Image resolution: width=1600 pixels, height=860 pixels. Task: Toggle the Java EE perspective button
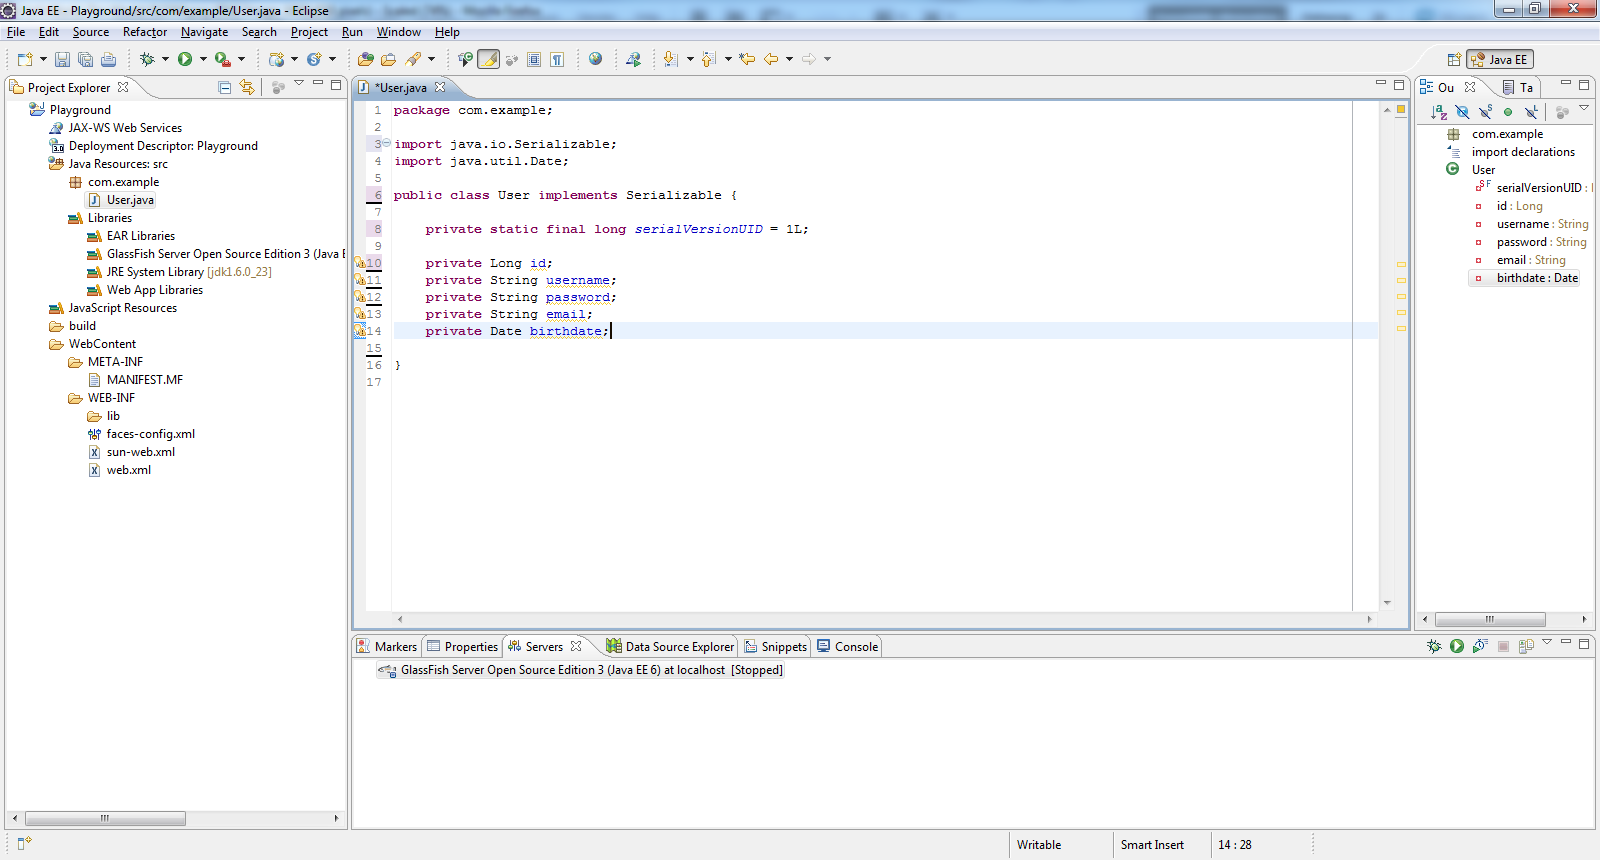pyautogui.click(x=1500, y=59)
